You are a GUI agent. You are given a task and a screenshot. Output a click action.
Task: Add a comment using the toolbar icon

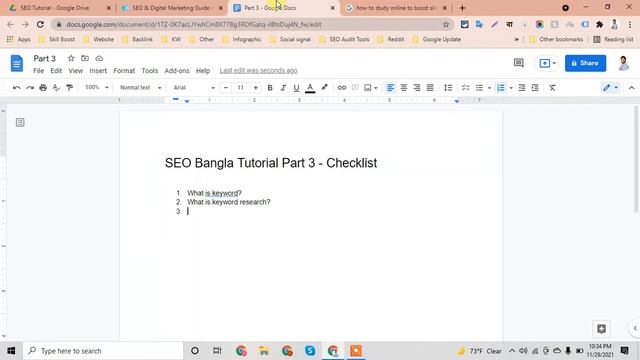pyautogui.click(x=355, y=87)
